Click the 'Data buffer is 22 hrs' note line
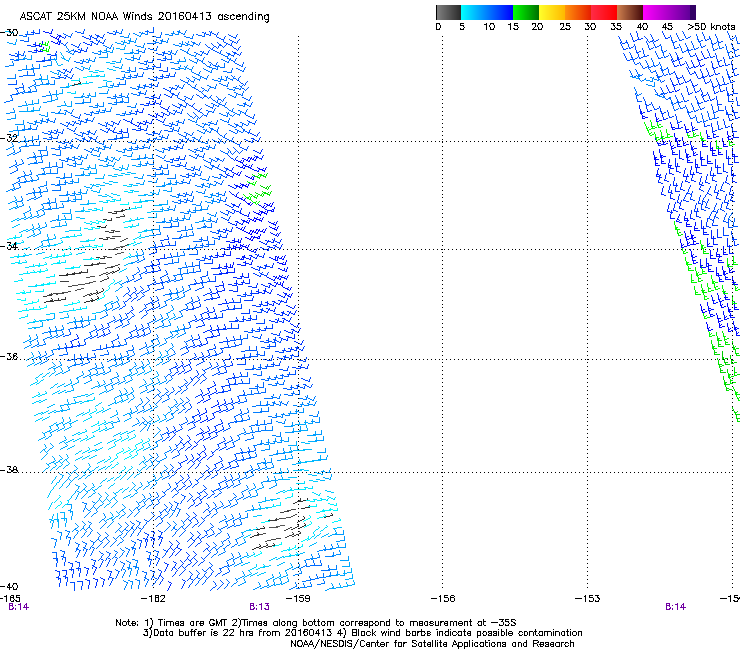740x650 pixels. [x=362, y=633]
